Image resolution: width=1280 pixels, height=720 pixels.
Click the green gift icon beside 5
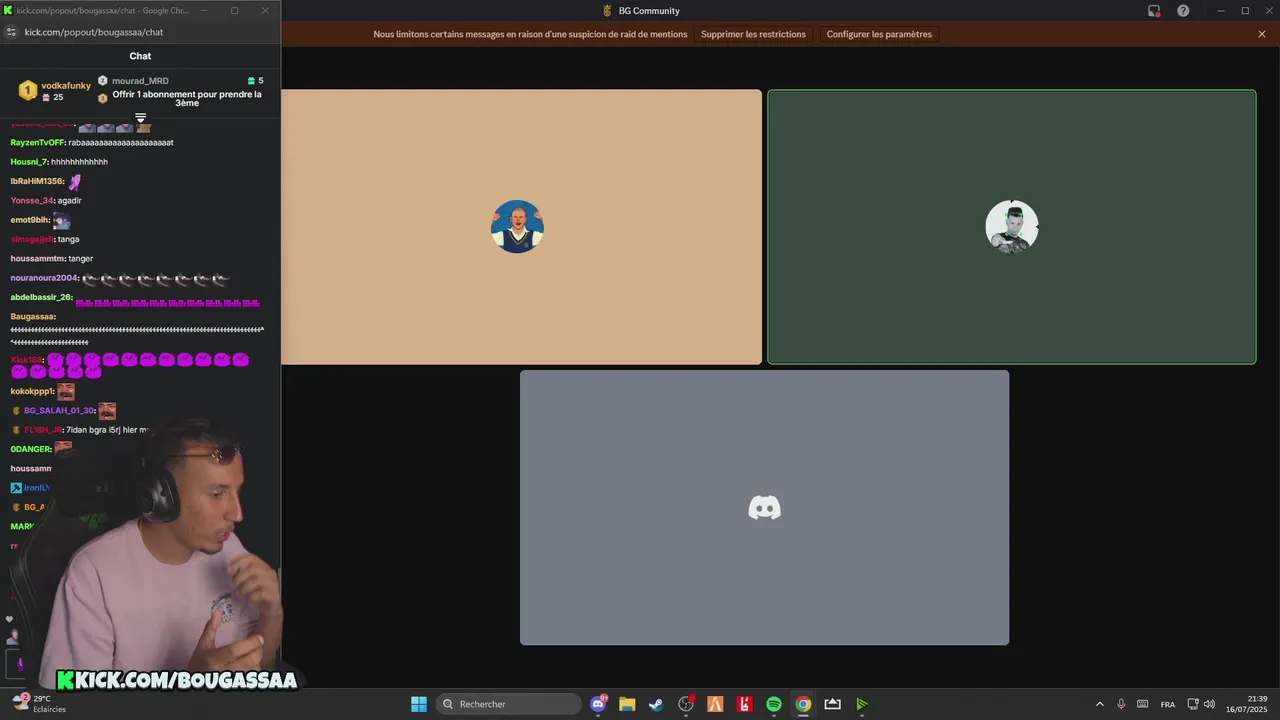(x=251, y=81)
